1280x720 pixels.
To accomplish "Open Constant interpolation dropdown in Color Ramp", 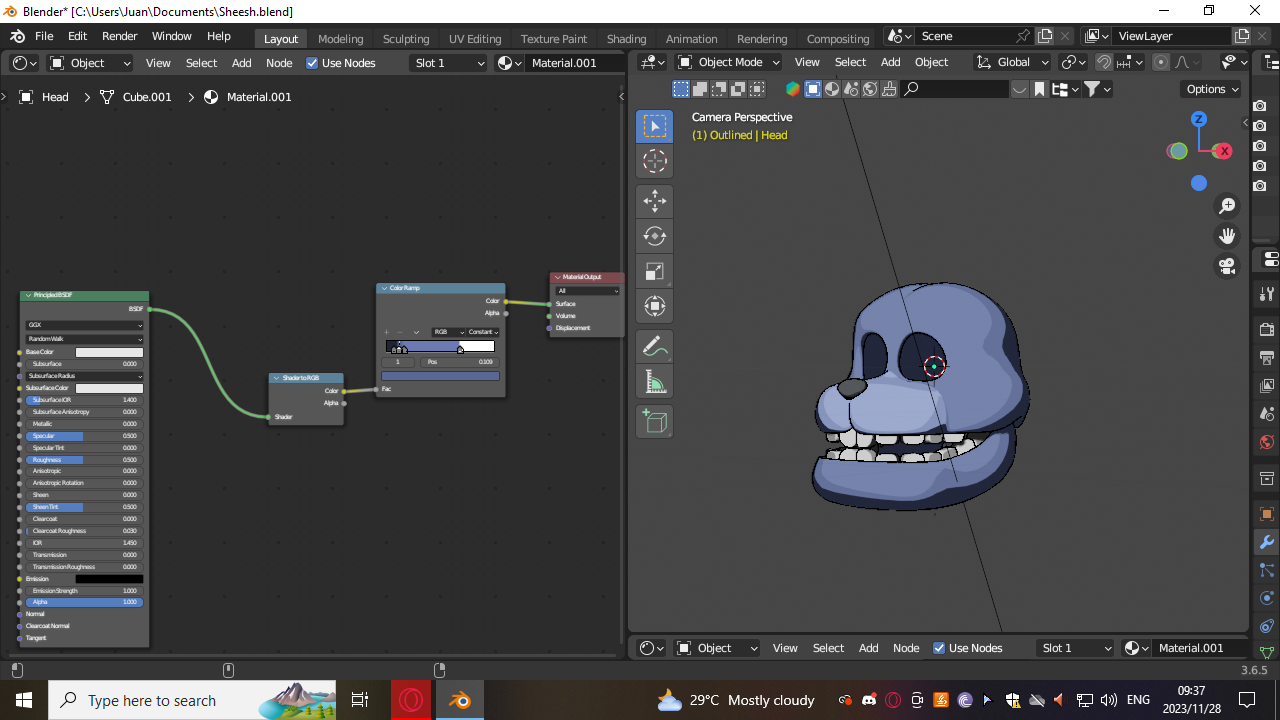I will tap(483, 332).
